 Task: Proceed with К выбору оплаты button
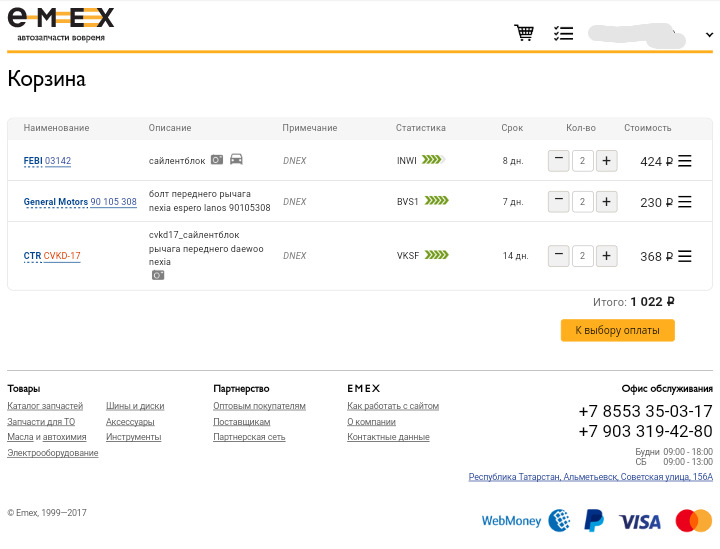click(x=618, y=330)
